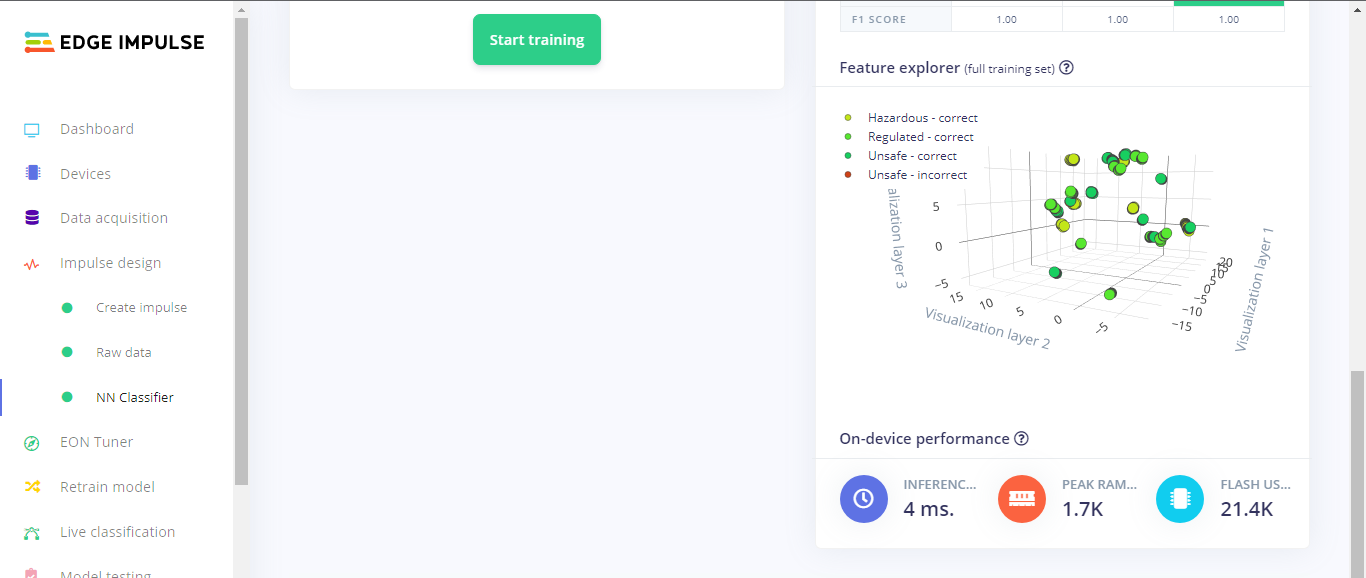Viewport: 1366px width, 578px height.
Task: Hide Unsafe - incorrect legend series
Action: pos(917,175)
